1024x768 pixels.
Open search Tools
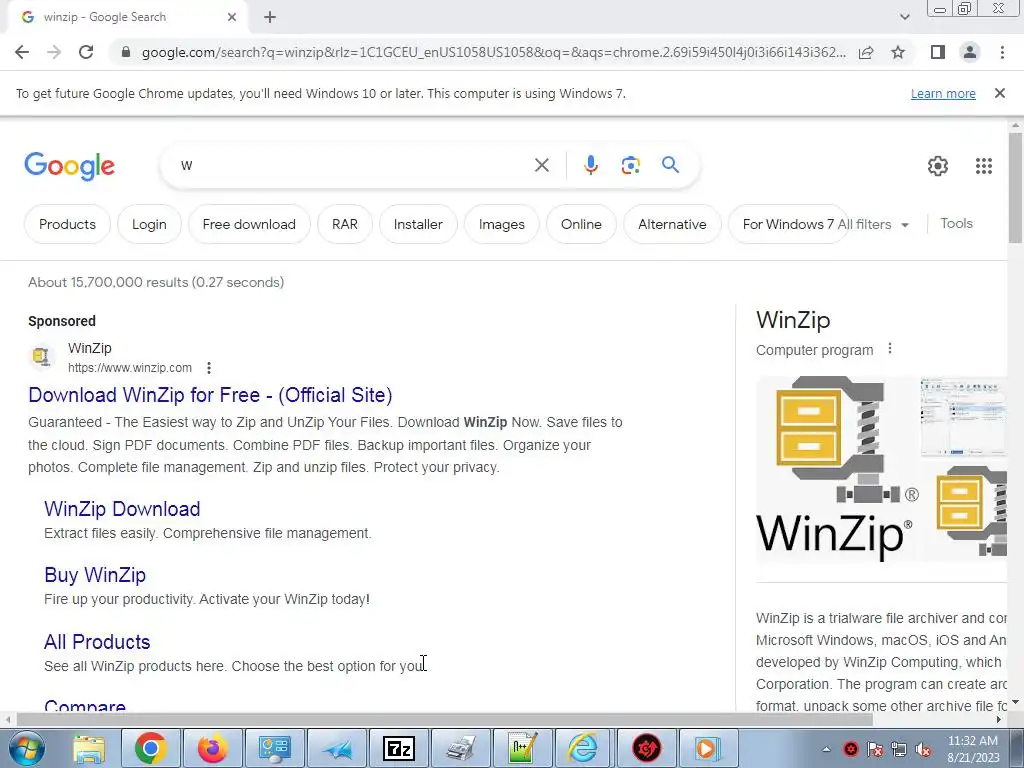956,223
